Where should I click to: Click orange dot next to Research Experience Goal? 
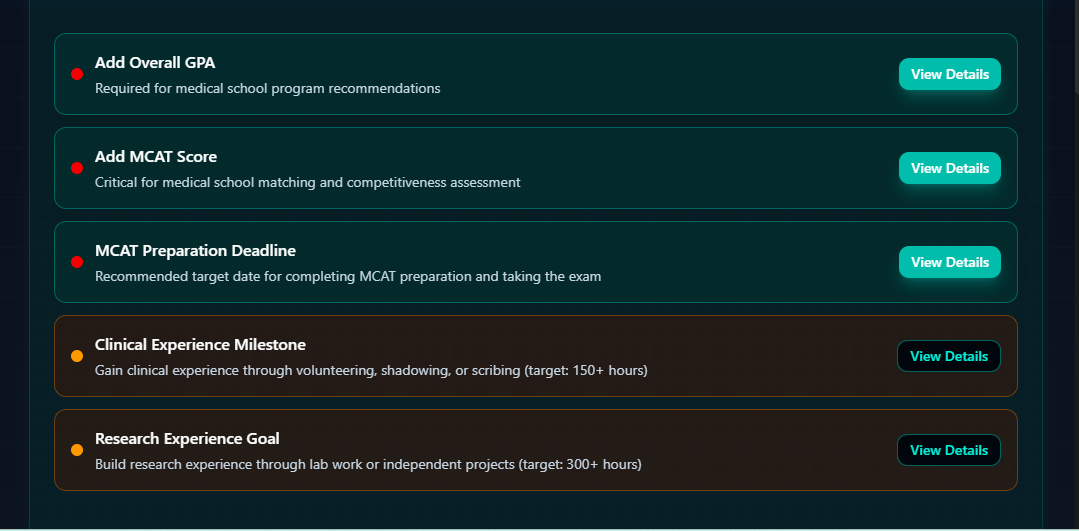(x=77, y=450)
